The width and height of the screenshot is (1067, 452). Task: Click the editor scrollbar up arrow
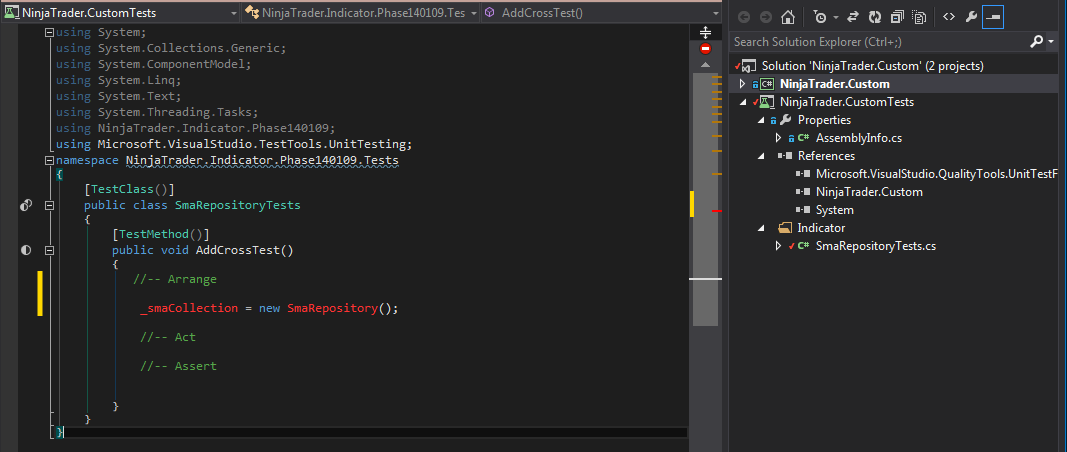pyautogui.click(x=705, y=65)
